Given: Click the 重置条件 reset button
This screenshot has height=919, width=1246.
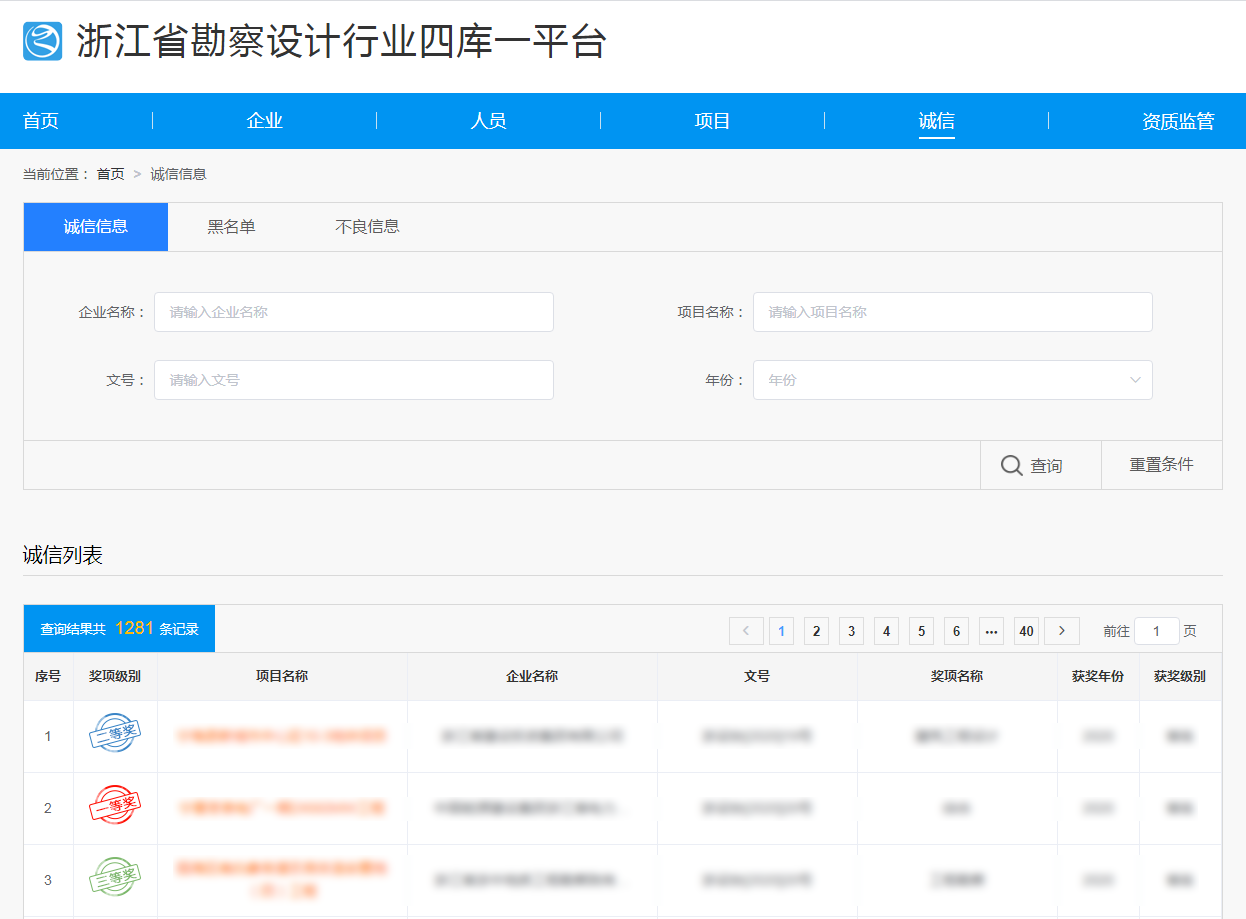Looking at the screenshot, I should [x=1161, y=465].
